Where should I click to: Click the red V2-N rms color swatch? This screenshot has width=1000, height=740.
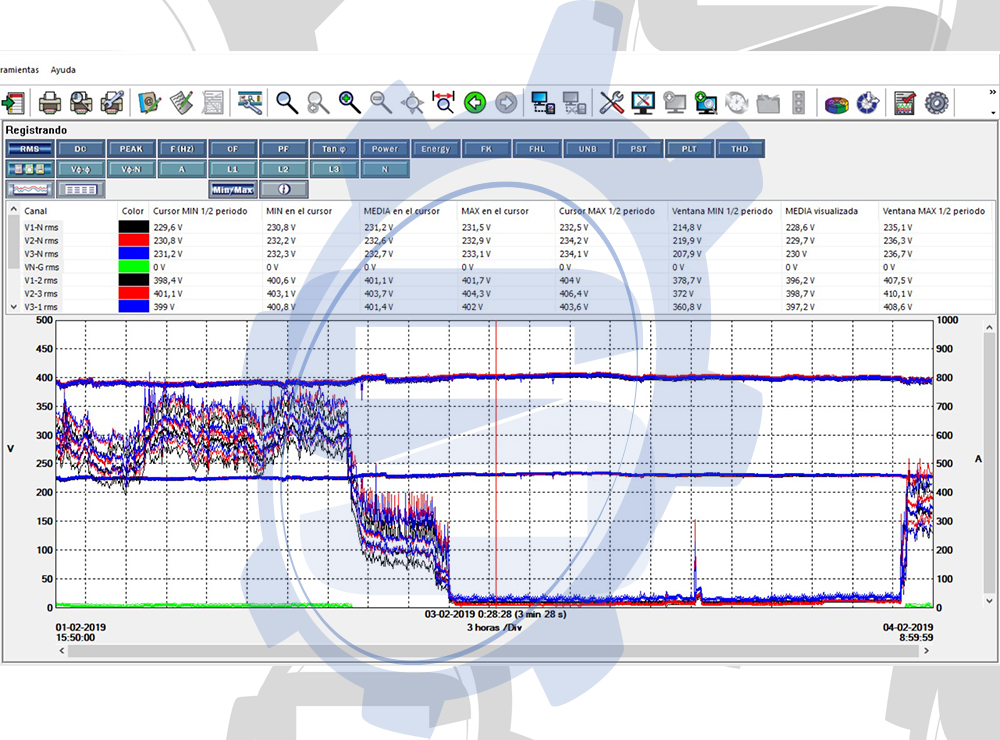(133, 240)
